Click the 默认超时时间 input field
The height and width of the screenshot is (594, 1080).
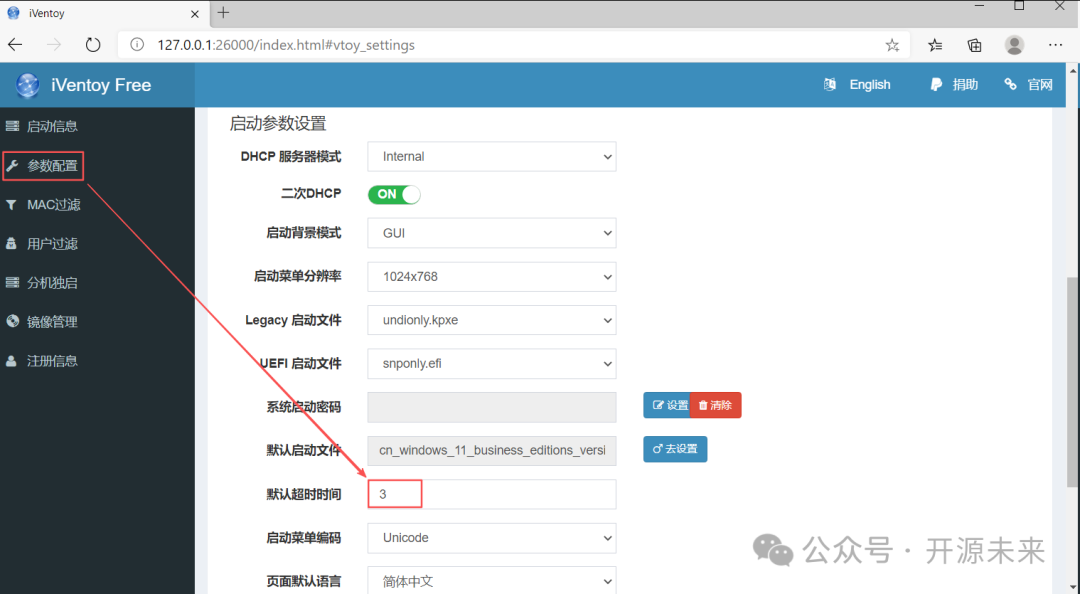coord(492,494)
